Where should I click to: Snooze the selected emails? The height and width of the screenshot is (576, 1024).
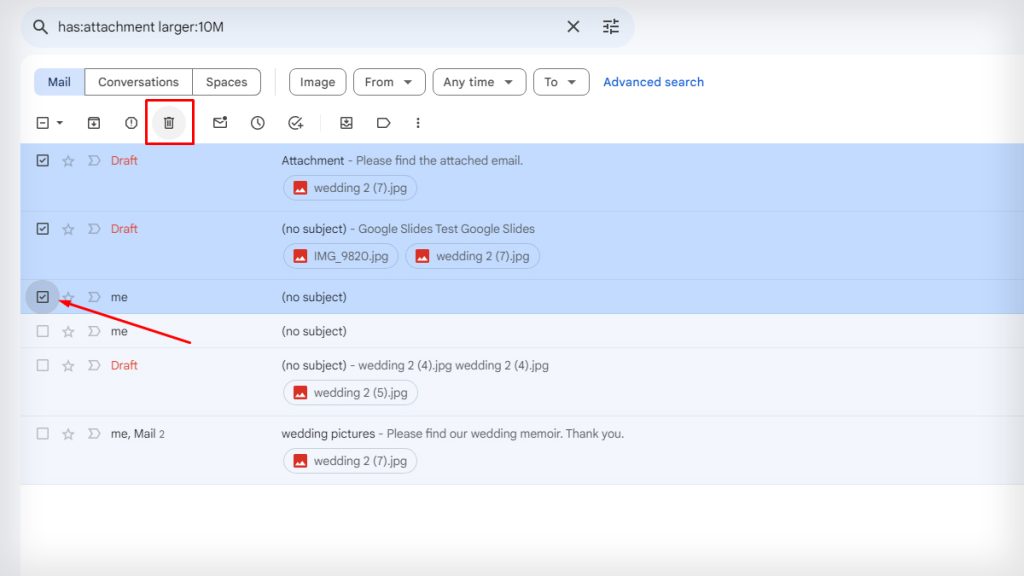click(258, 122)
